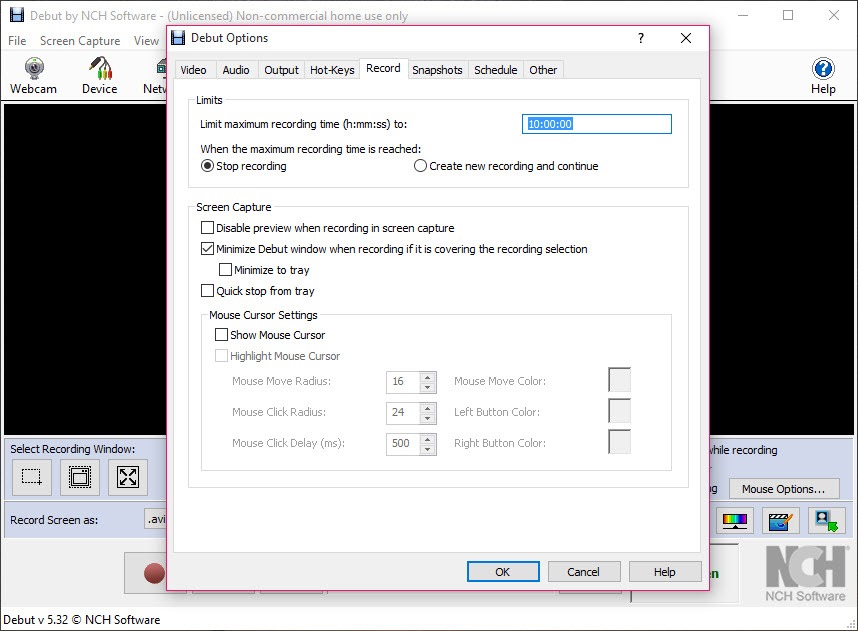
Task: Select the Record tab
Action: (383, 68)
